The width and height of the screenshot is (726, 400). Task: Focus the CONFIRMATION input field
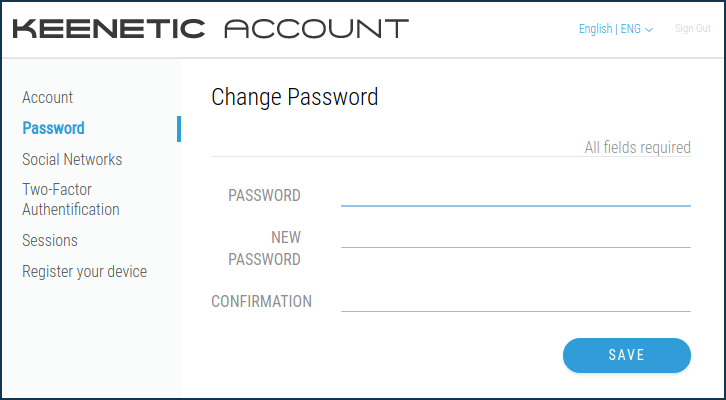[516, 301]
